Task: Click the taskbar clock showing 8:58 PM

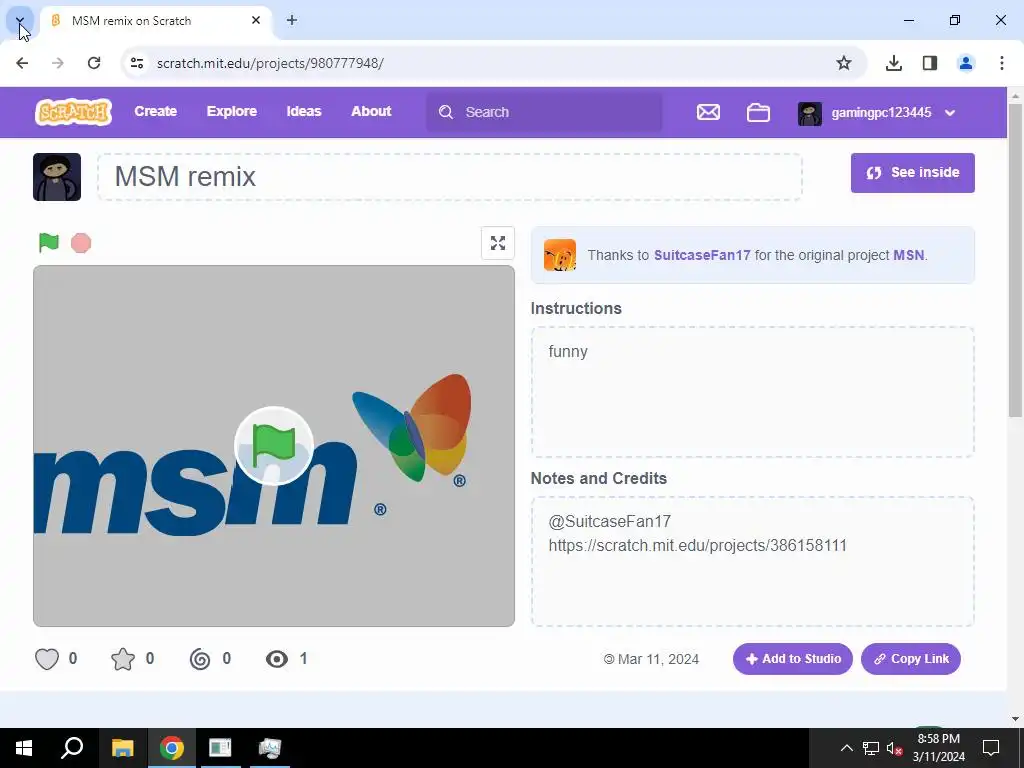Action: coord(938,748)
